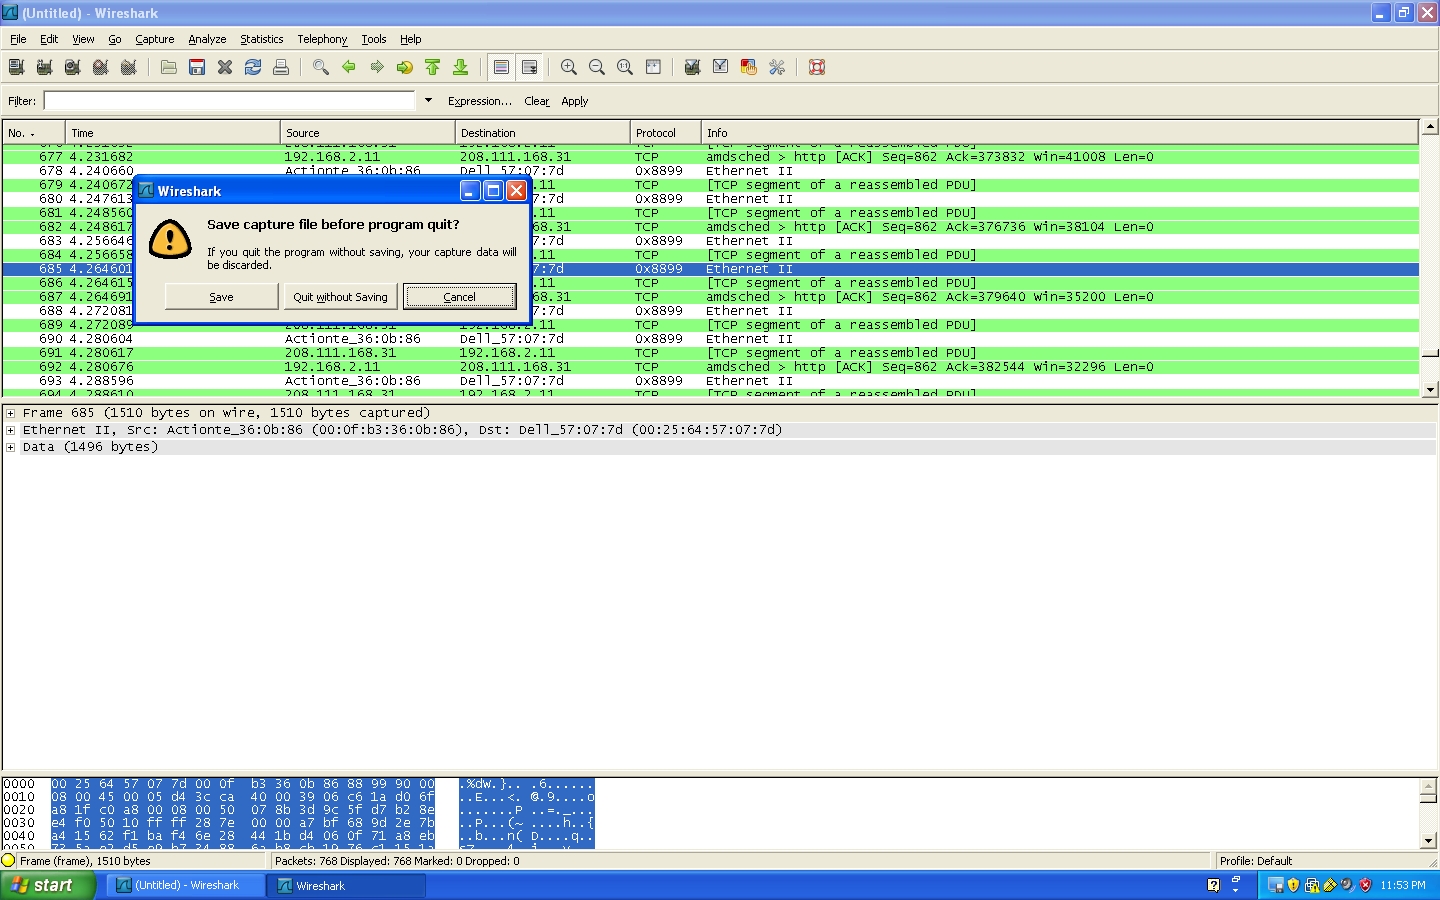Open preferences wrench icon
This screenshot has width=1440, height=900.
pyautogui.click(x=776, y=67)
